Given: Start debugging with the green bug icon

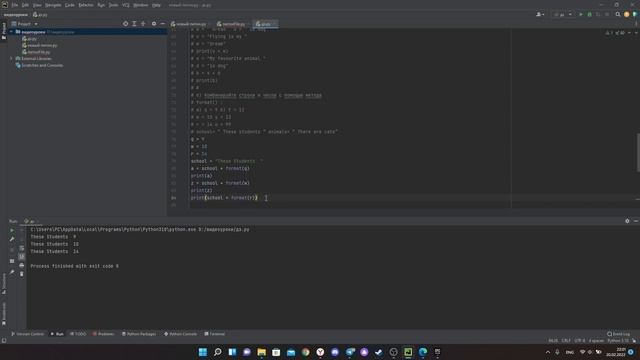Looking at the screenshot, I should tap(589, 15).
